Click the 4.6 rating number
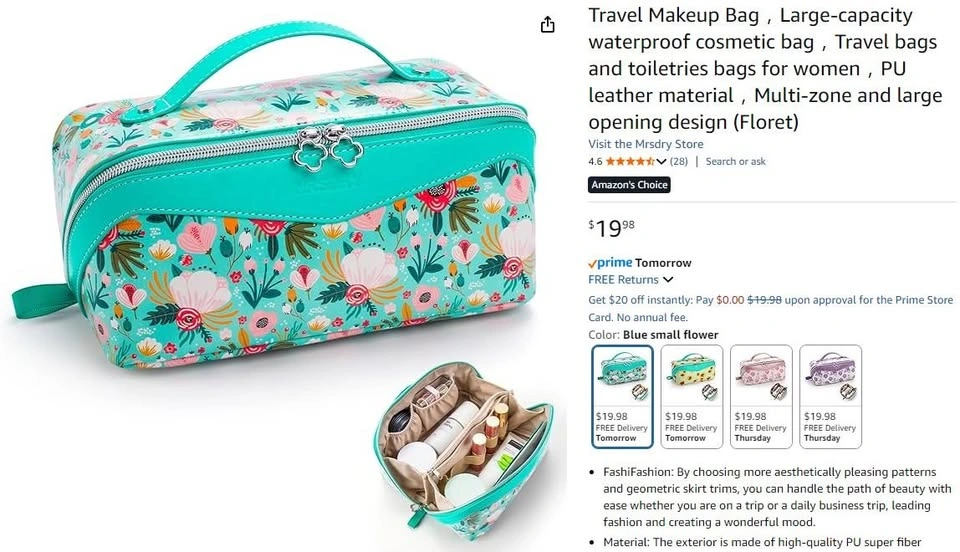This screenshot has width=960, height=552. tap(595, 162)
